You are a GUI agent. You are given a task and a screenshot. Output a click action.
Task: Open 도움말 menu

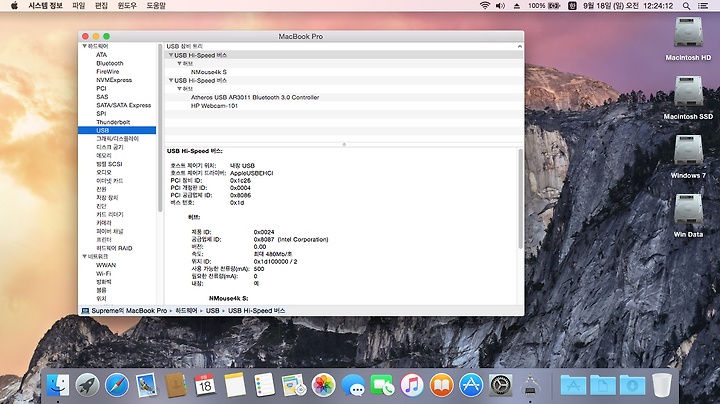coord(156,6)
